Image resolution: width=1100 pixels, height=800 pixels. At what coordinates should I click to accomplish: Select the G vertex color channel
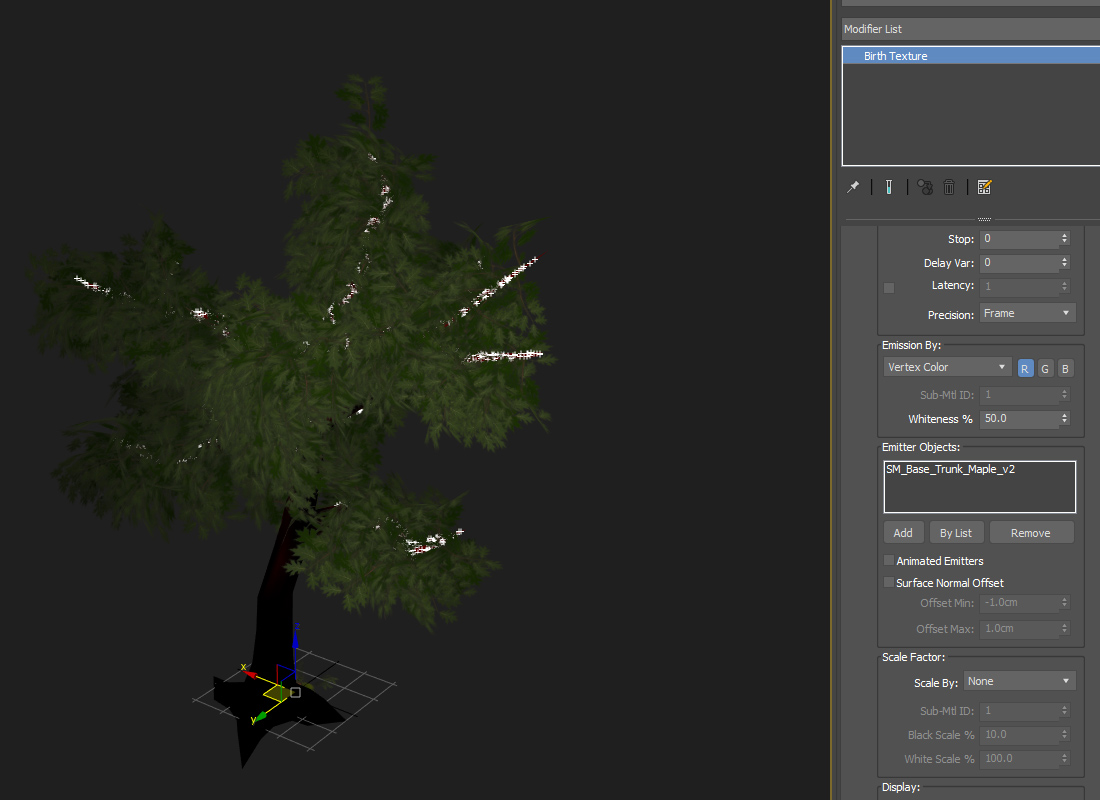pos(1045,368)
